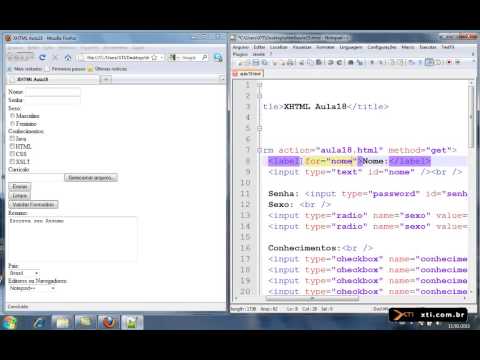Select the aula18.html tab in Notepad++
Screen dimensions: 480x360
pyautogui.click(x=248, y=73)
